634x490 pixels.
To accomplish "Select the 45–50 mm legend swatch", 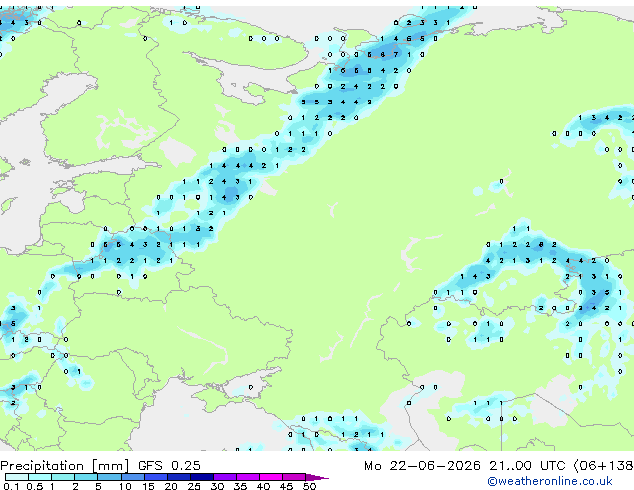I will pos(294,477).
